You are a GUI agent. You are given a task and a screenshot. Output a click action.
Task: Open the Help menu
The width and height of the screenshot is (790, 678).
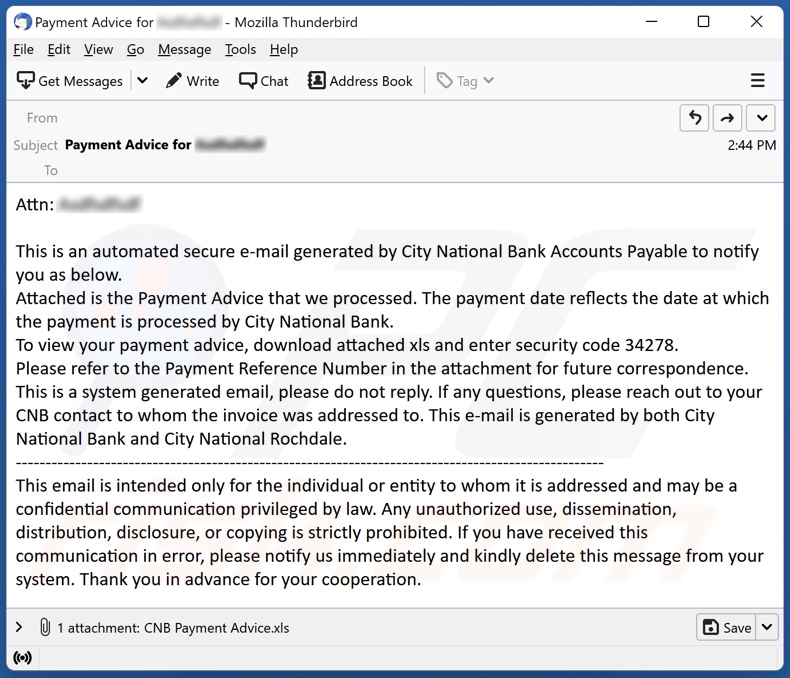coord(284,49)
